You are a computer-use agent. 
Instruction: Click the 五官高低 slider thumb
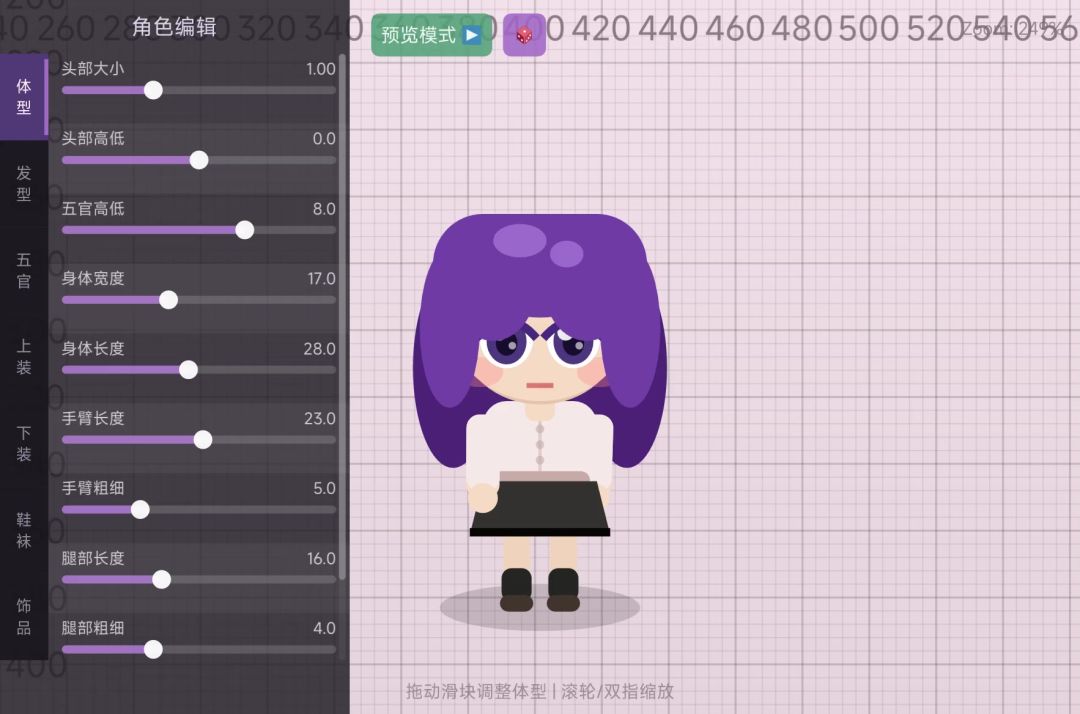pyautogui.click(x=244, y=230)
